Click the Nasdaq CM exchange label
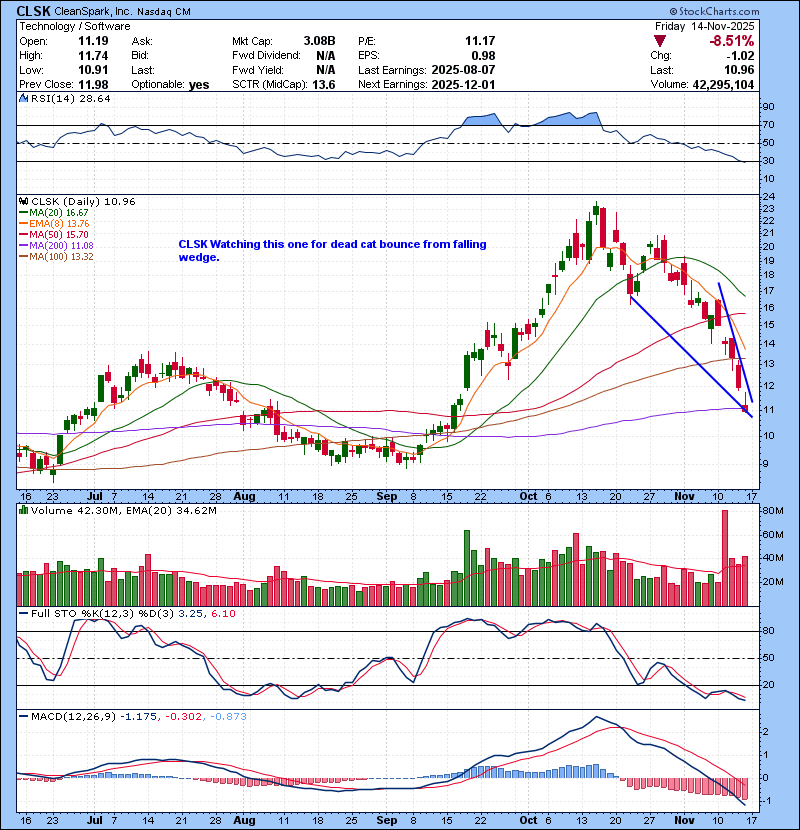 pyautogui.click(x=164, y=11)
